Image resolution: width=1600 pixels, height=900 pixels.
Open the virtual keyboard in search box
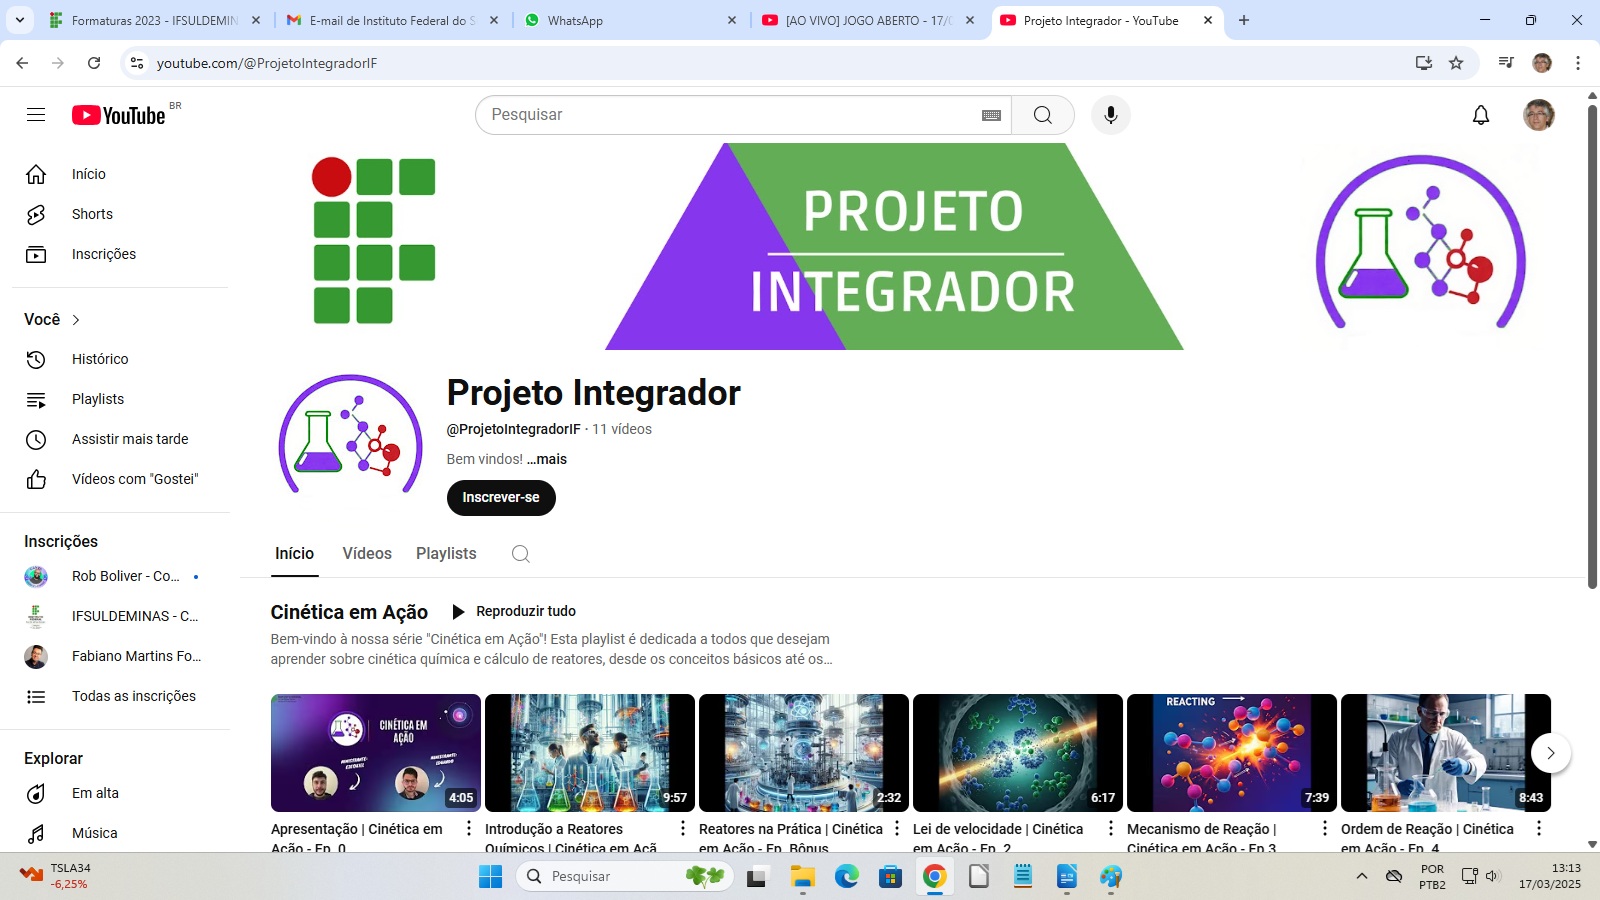(991, 115)
